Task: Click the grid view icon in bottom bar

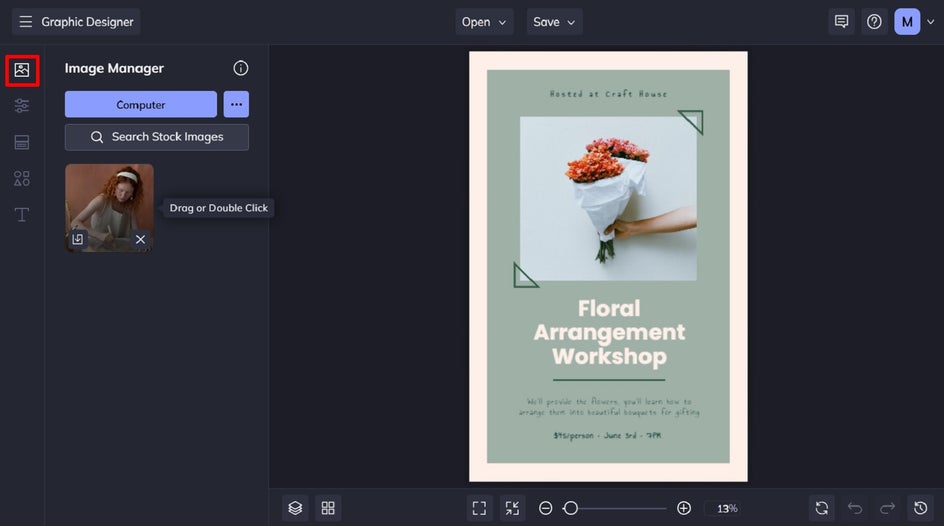Action: pyautogui.click(x=328, y=508)
